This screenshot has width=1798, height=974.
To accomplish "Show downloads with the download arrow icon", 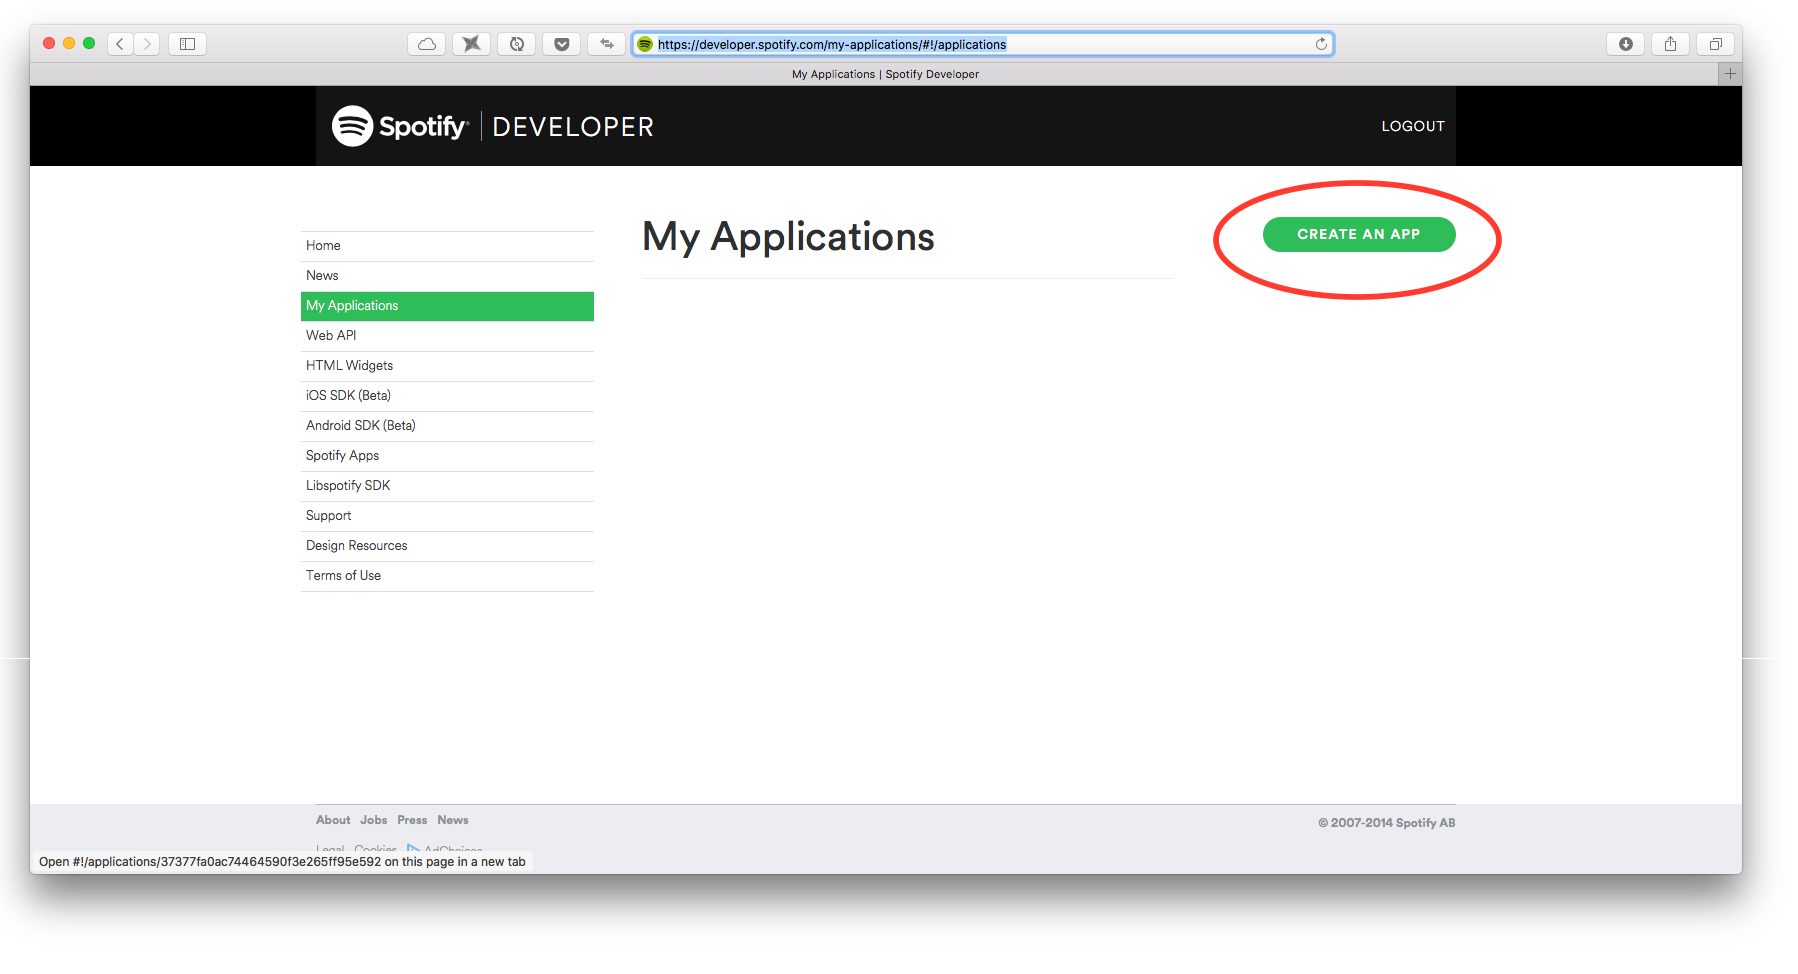I will click(1626, 44).
